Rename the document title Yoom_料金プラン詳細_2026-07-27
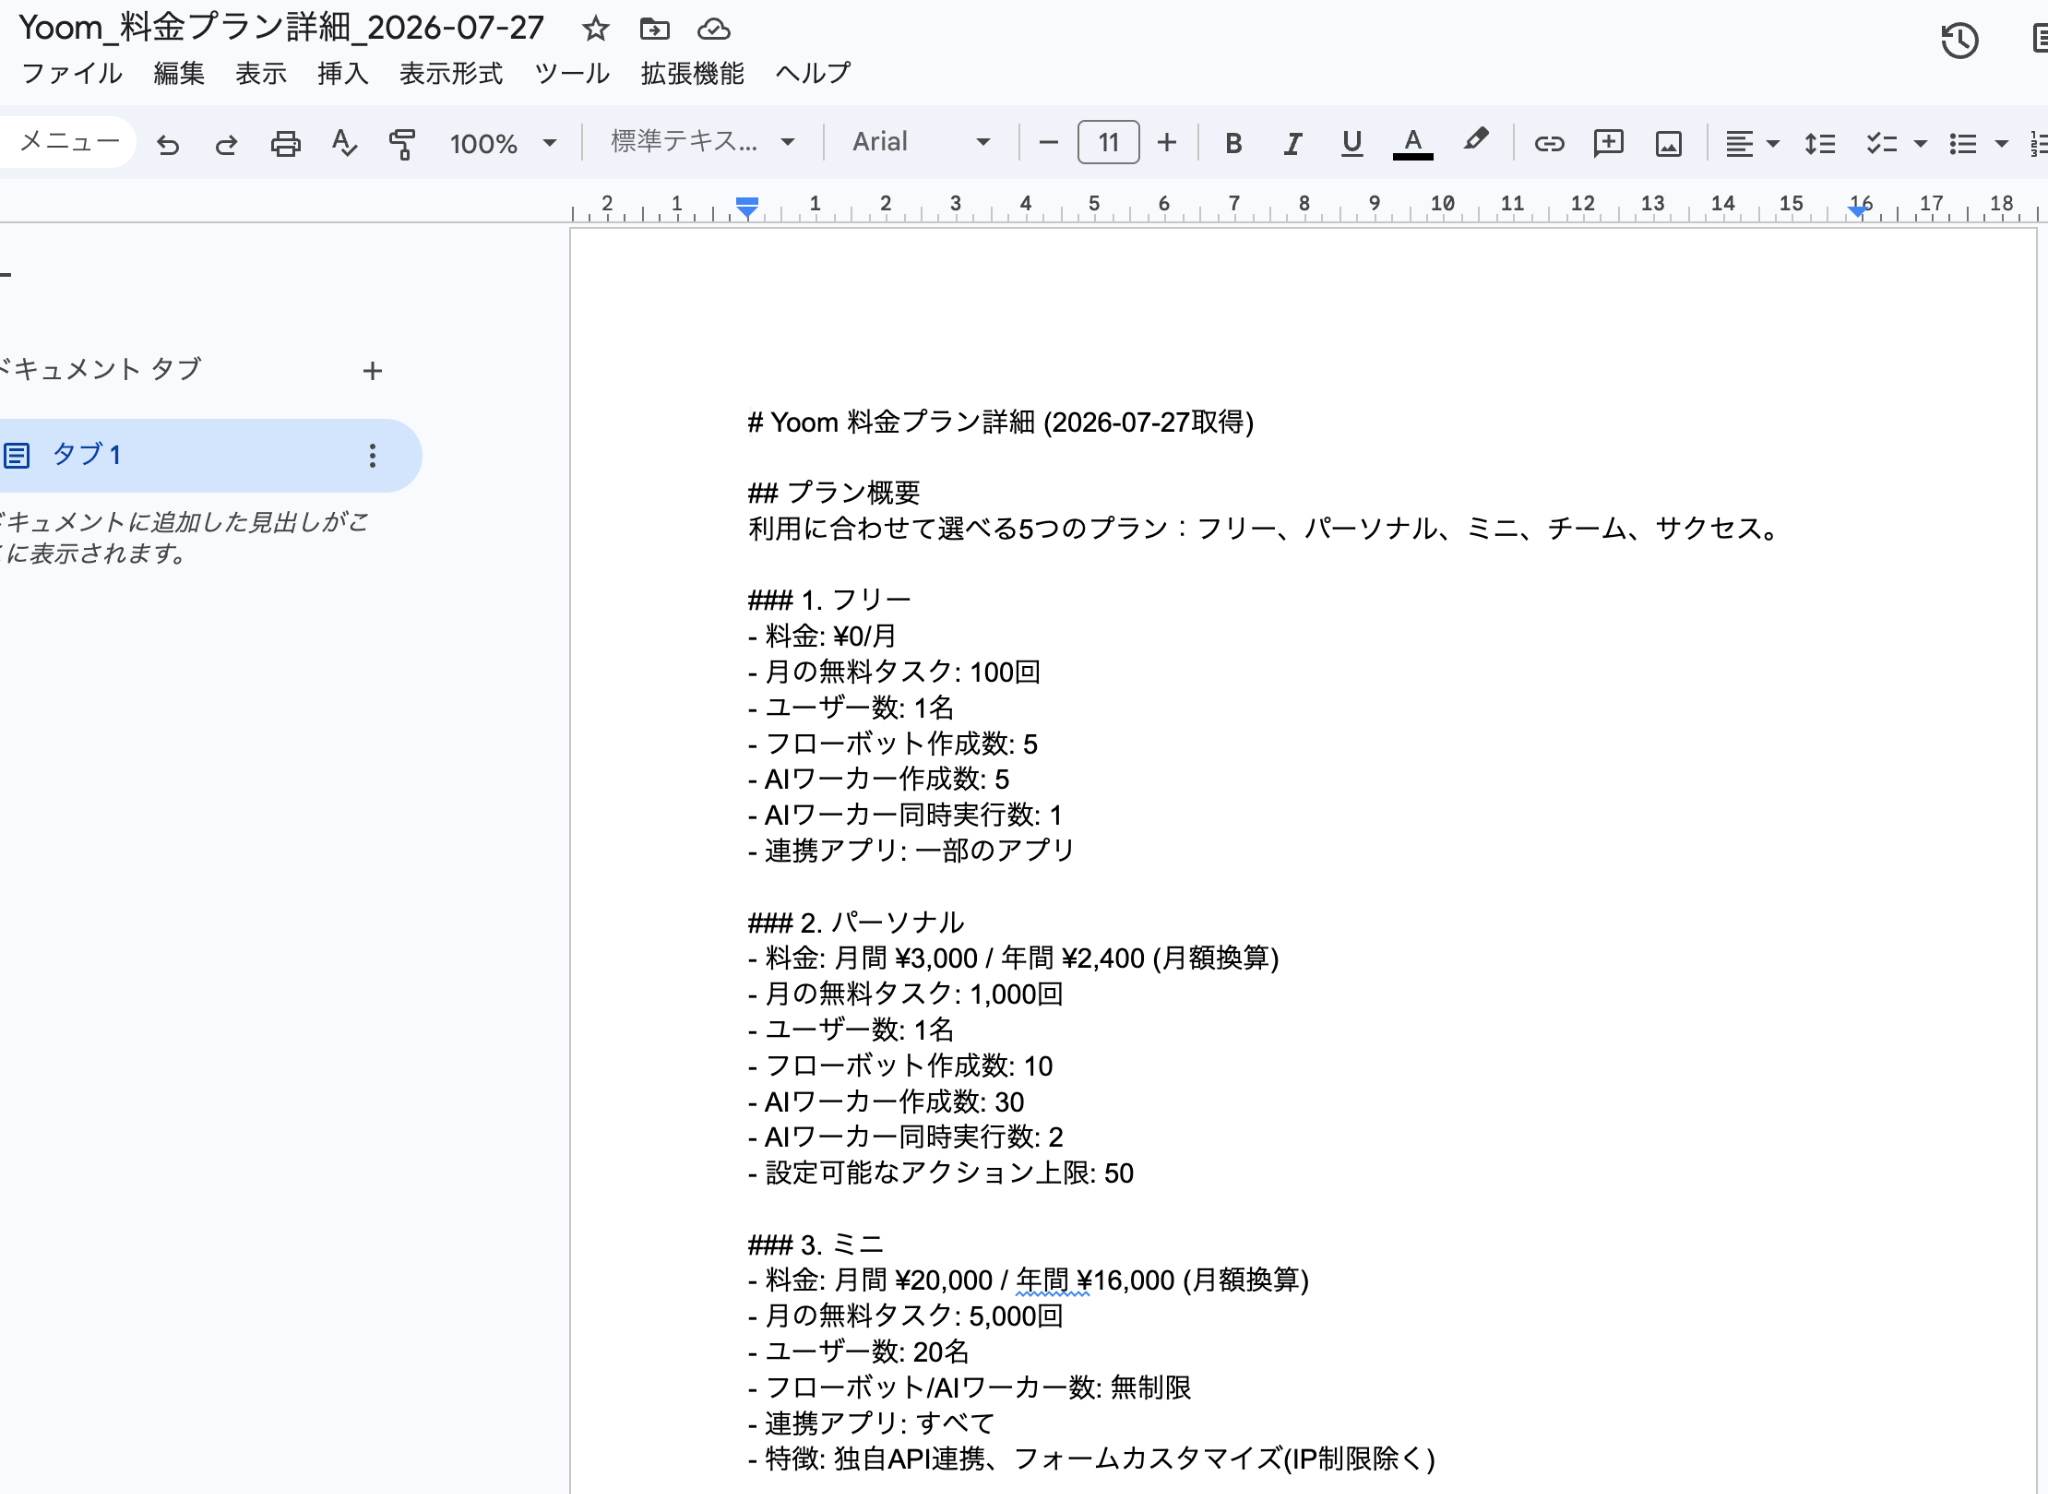2048x1494 pixels. (281, 28)
